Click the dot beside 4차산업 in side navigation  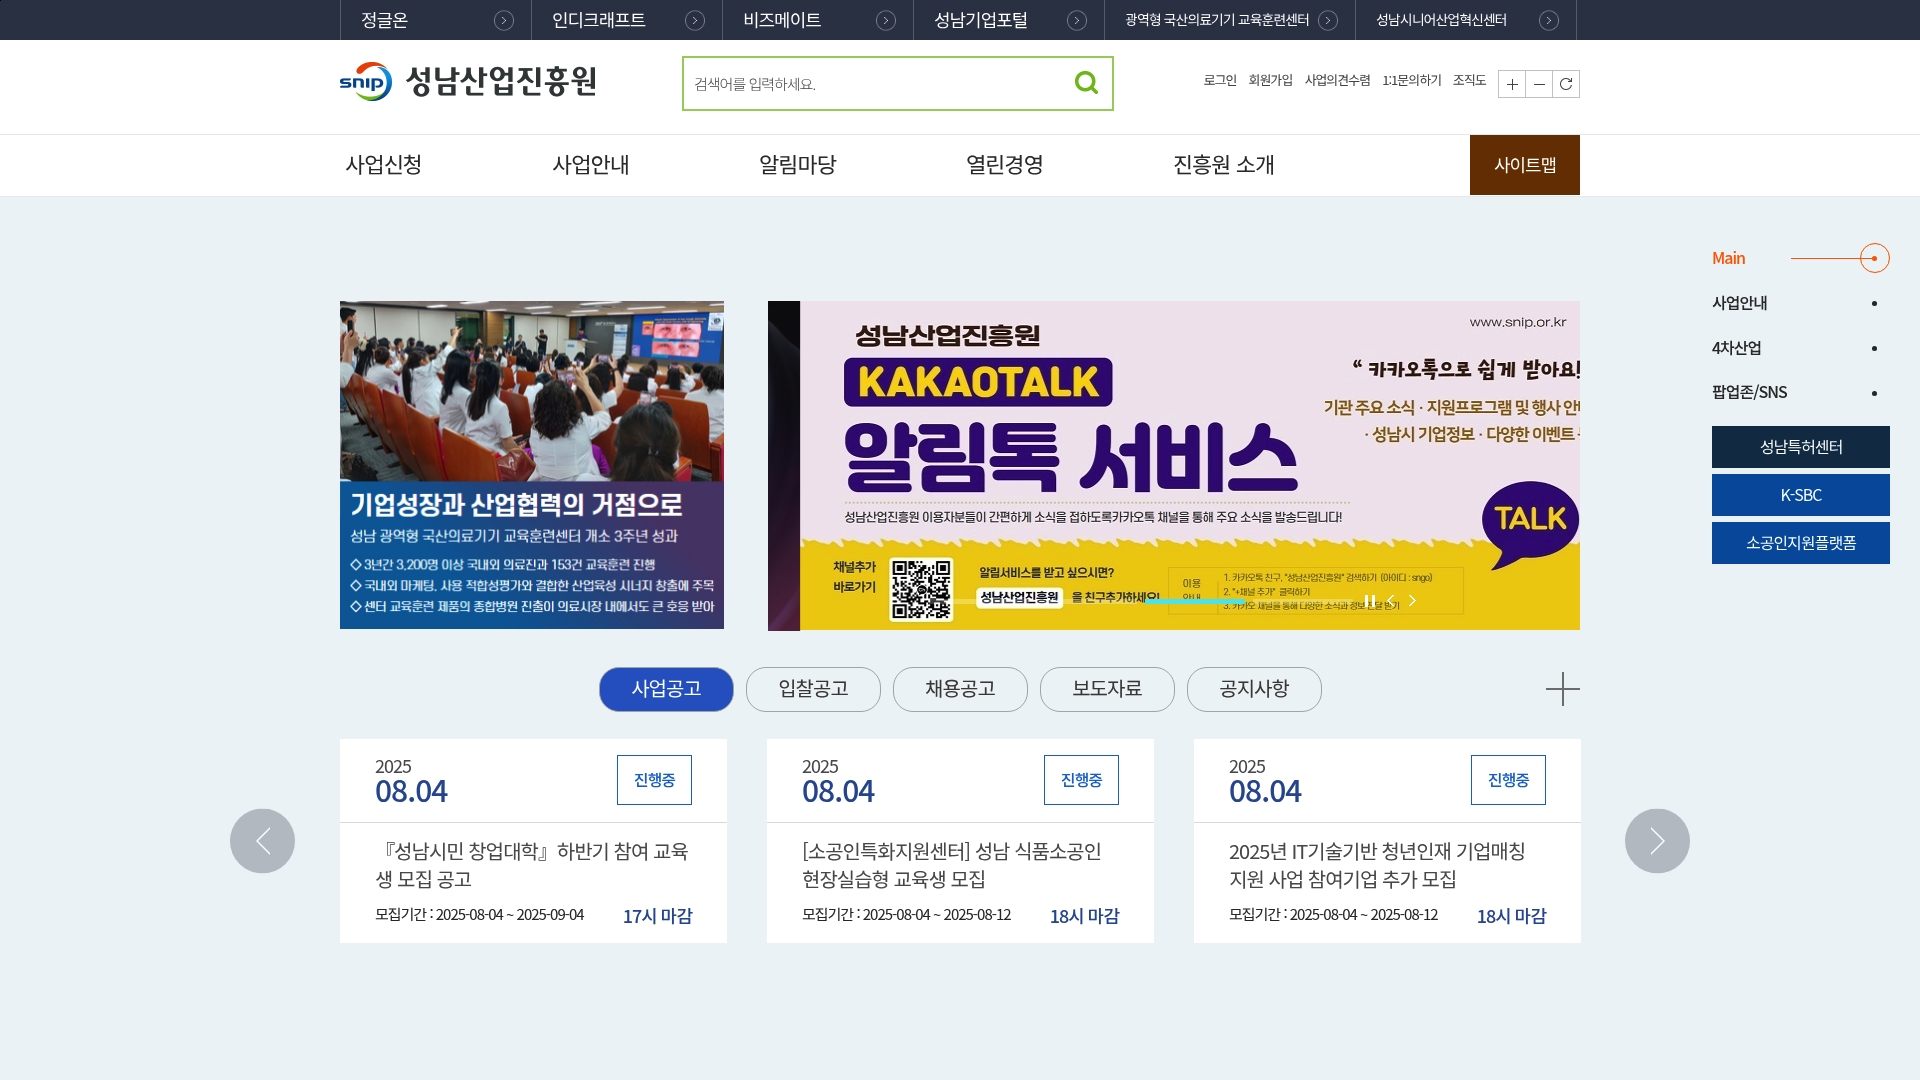(1874, 348)
